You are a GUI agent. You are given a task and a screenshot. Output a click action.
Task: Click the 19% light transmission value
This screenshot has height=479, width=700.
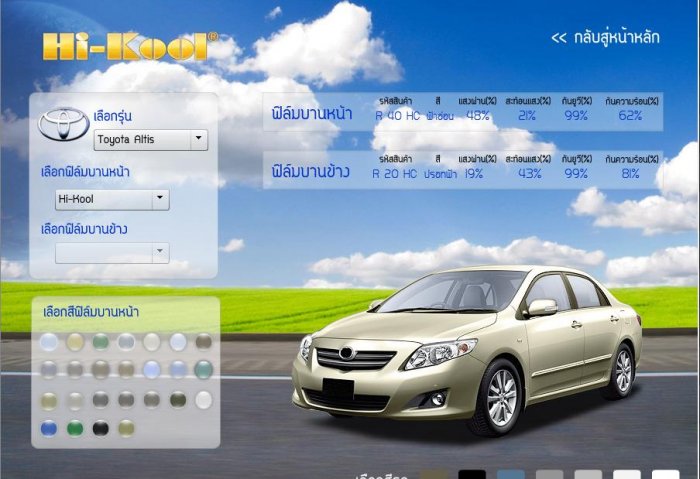[x=474, y=174]
